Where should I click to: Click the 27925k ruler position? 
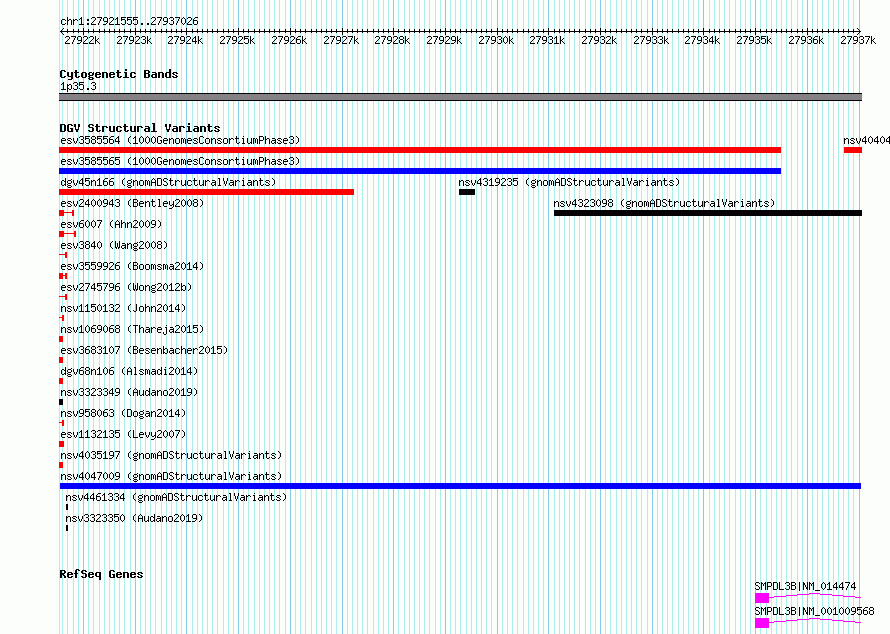[x=237, y=40]
